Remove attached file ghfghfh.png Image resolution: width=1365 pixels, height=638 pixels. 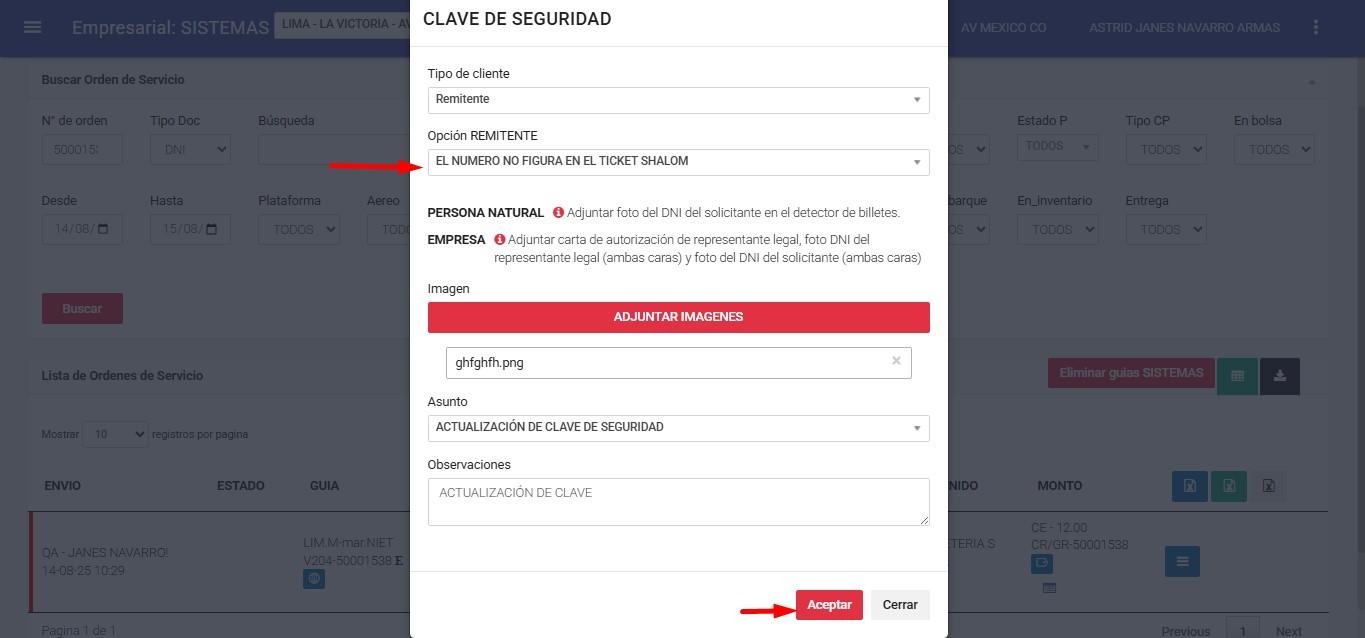[896, 361]
